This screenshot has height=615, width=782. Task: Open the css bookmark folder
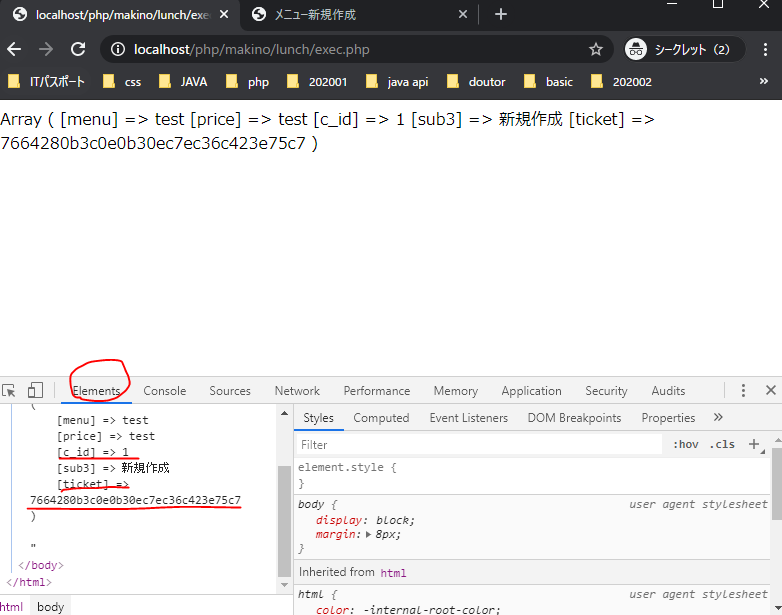point(122,81)
